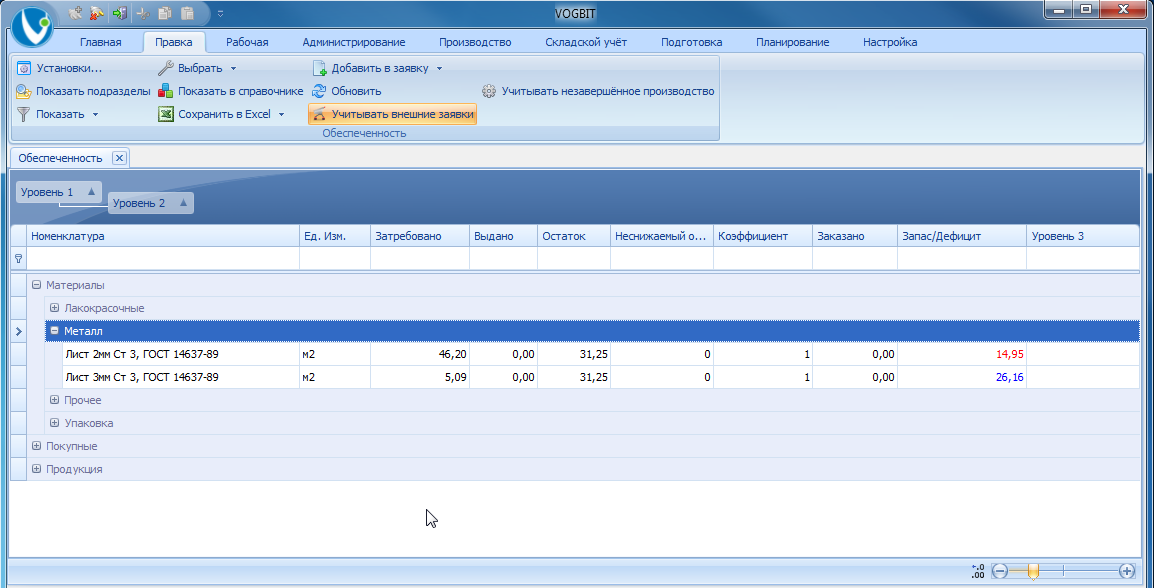This screenshot has height=588, width=1154.
Task: Click the red deficit value 14,95
Action: point(1009,354)
